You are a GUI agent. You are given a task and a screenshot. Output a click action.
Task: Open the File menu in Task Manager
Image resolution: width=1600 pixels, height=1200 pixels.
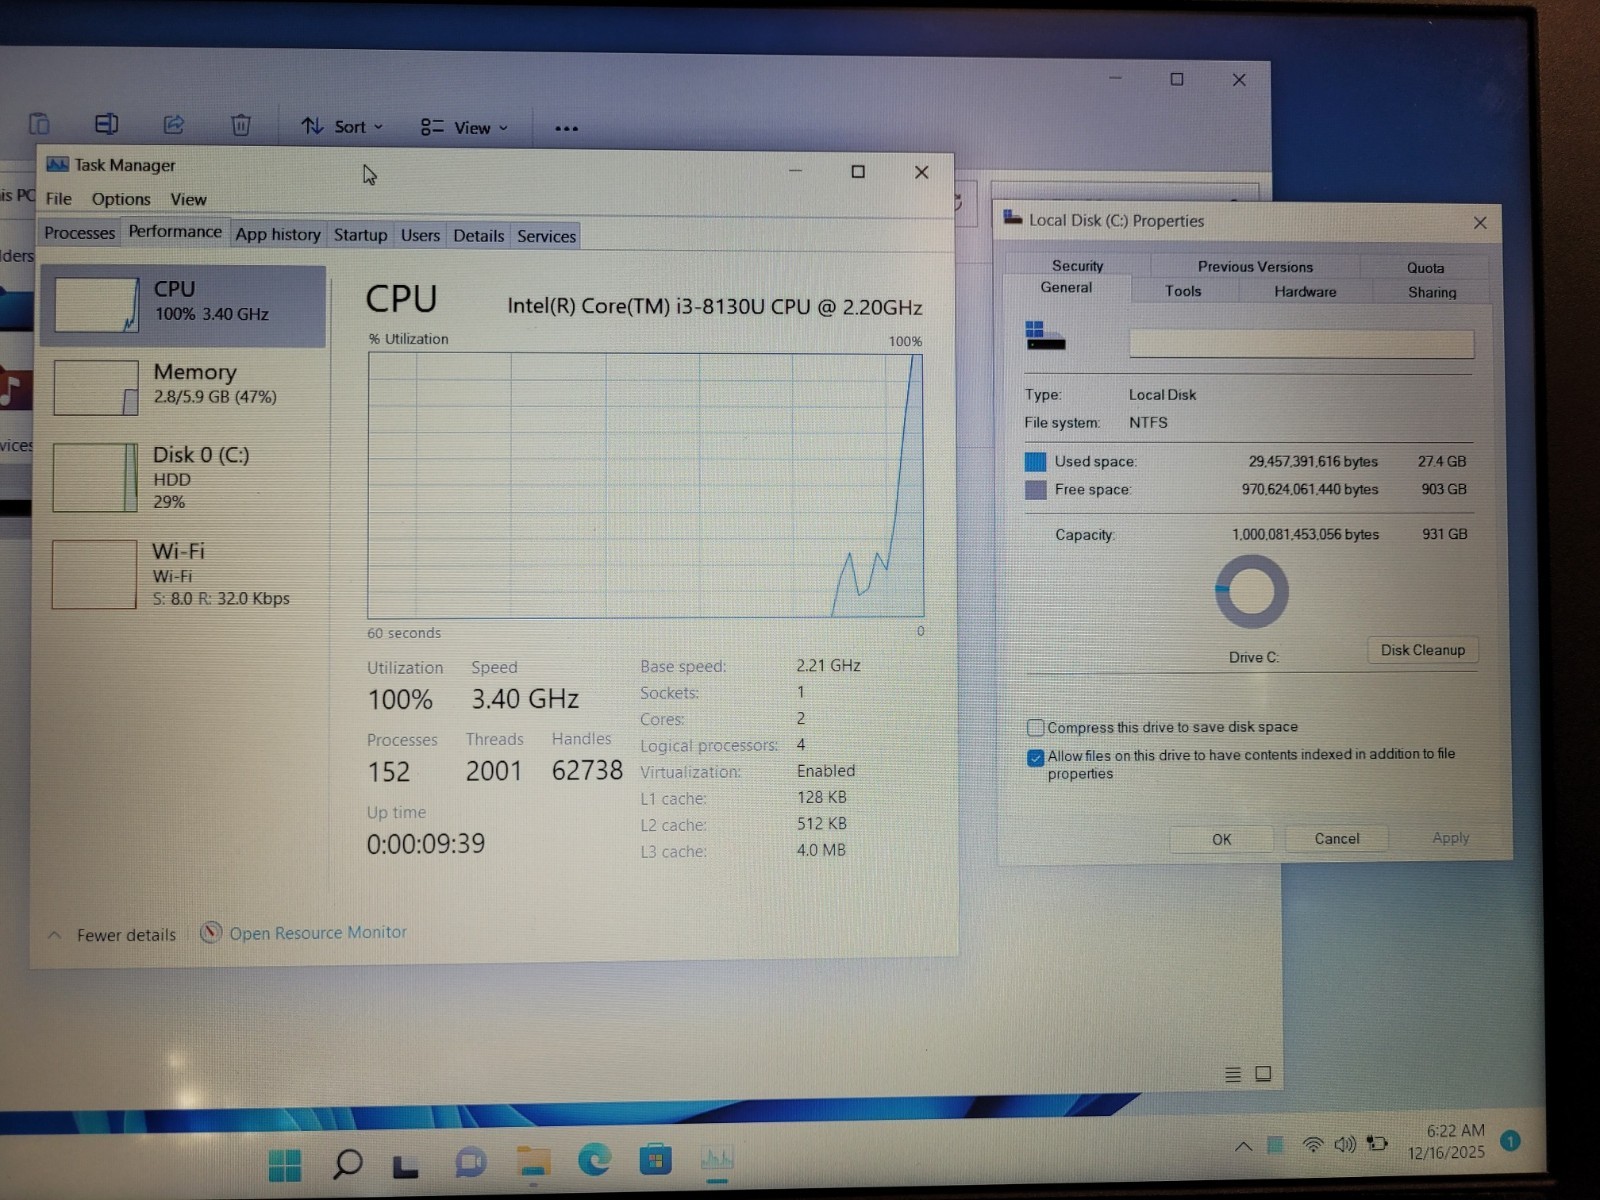[x=59, y=198]
